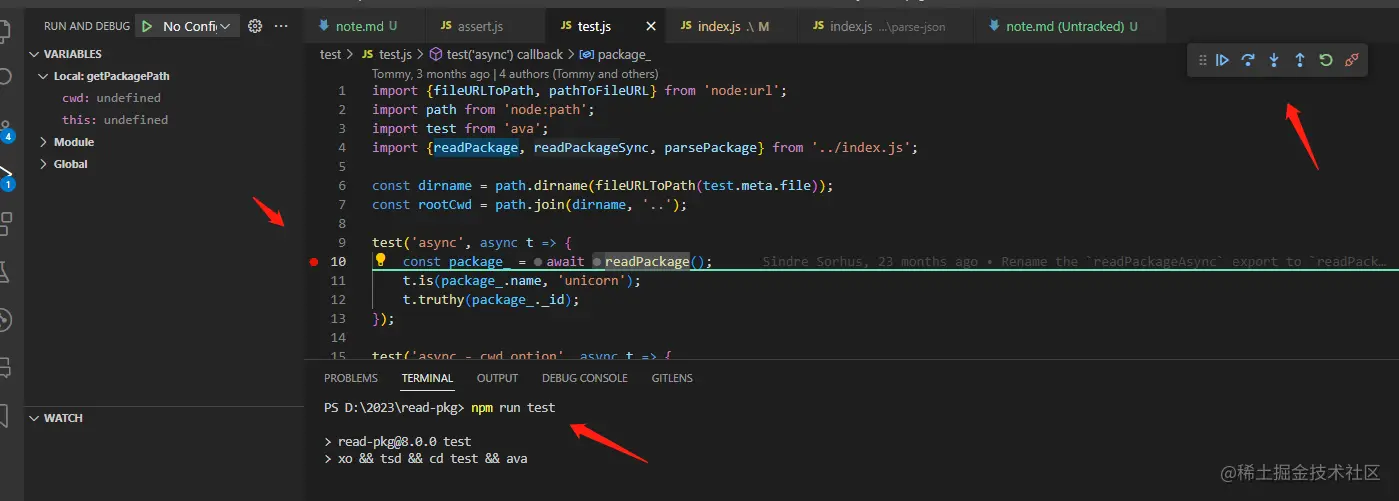The image size is (1399, 501).
Task: Open the DEBUG CONSOLE panel tab
Action: pyautogui.click(x=585, y=378)
